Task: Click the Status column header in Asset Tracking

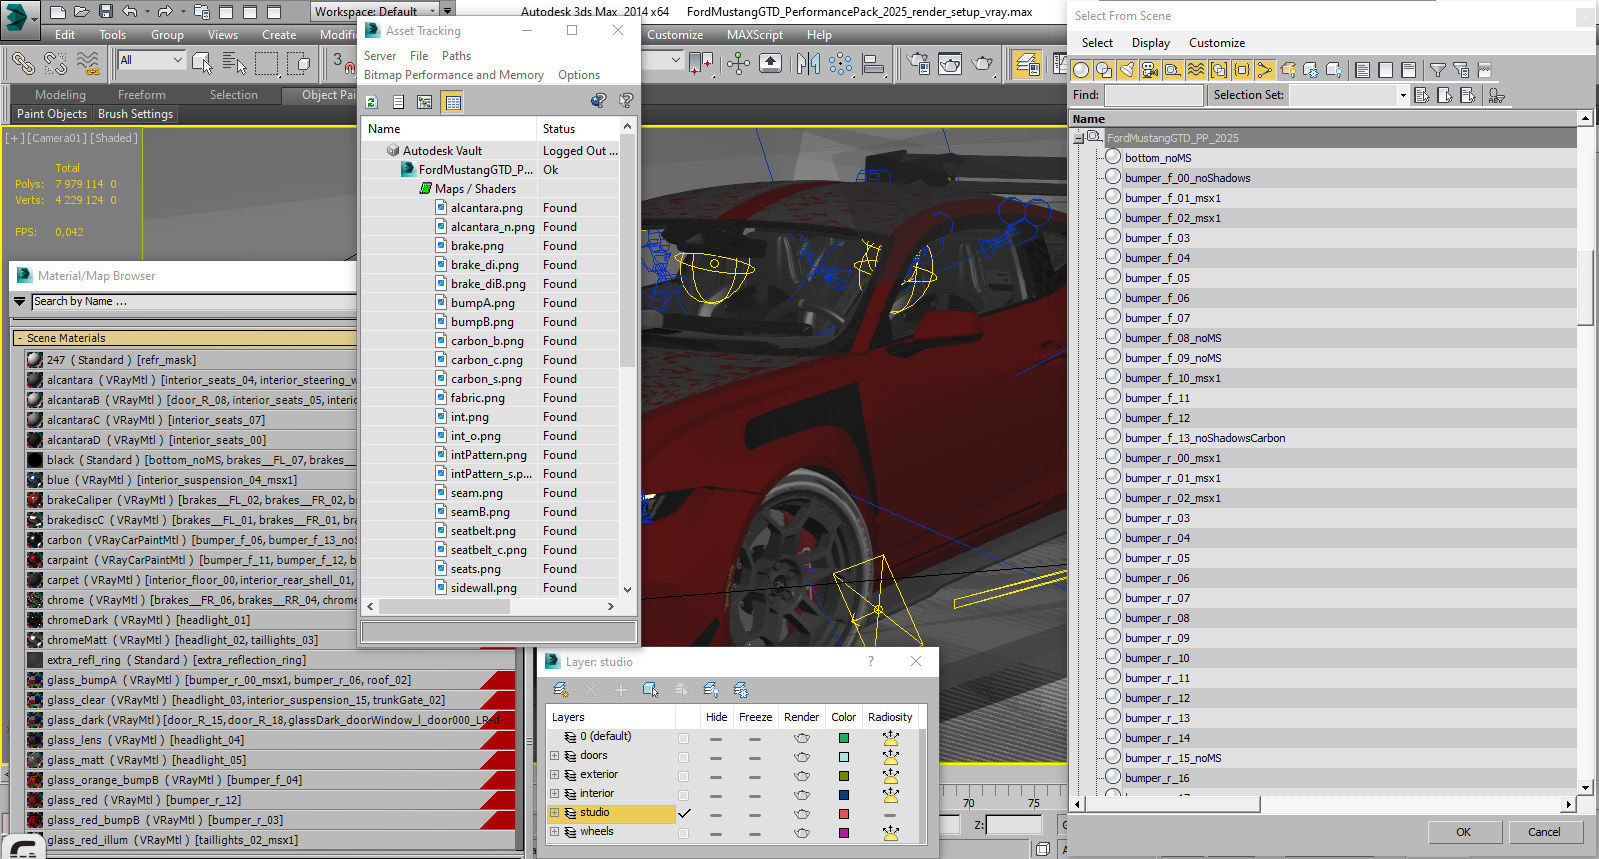Action: point(578,129)
